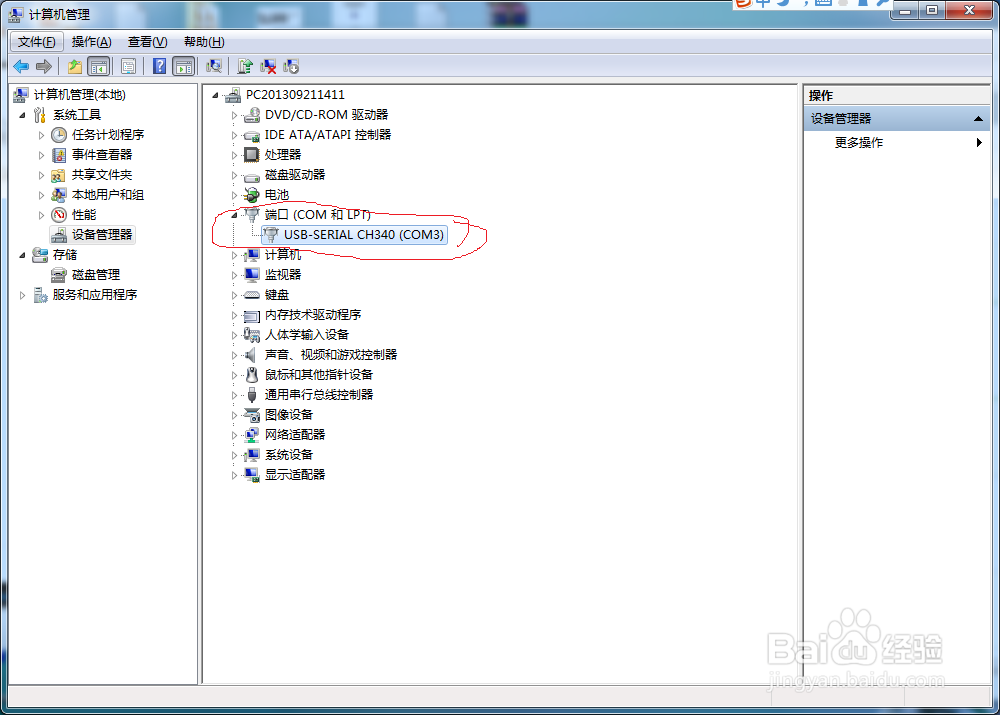
Task: Collapse the 端口 (COM 和 LPT) category
Action: 234,215
